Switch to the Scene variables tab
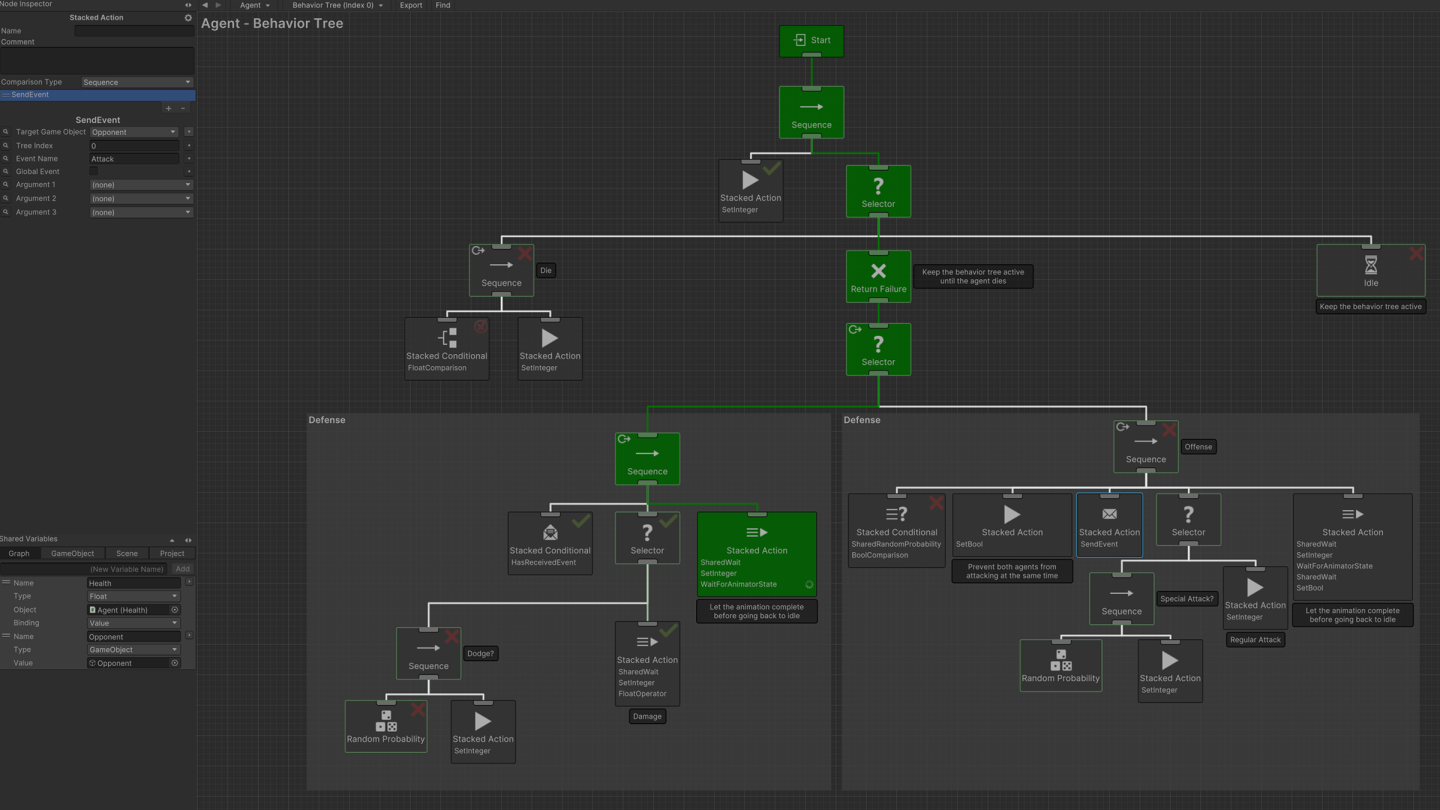Screen dimensions: 1440x810 [127, 553]
